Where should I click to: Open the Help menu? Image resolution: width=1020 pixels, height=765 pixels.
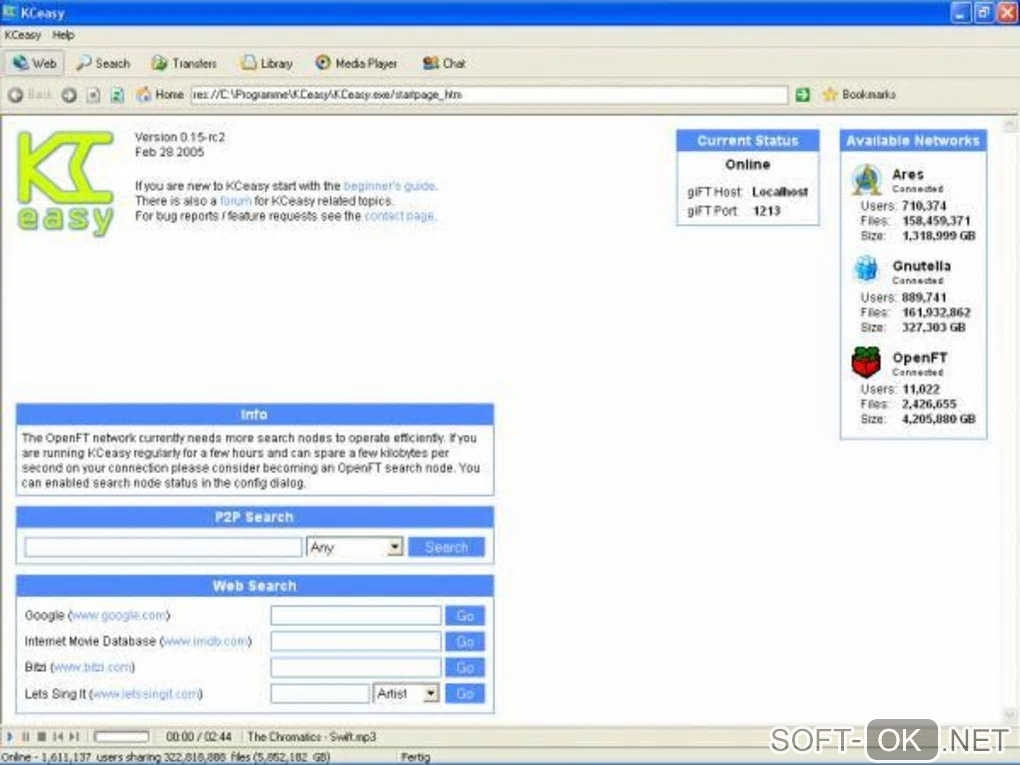63,35
